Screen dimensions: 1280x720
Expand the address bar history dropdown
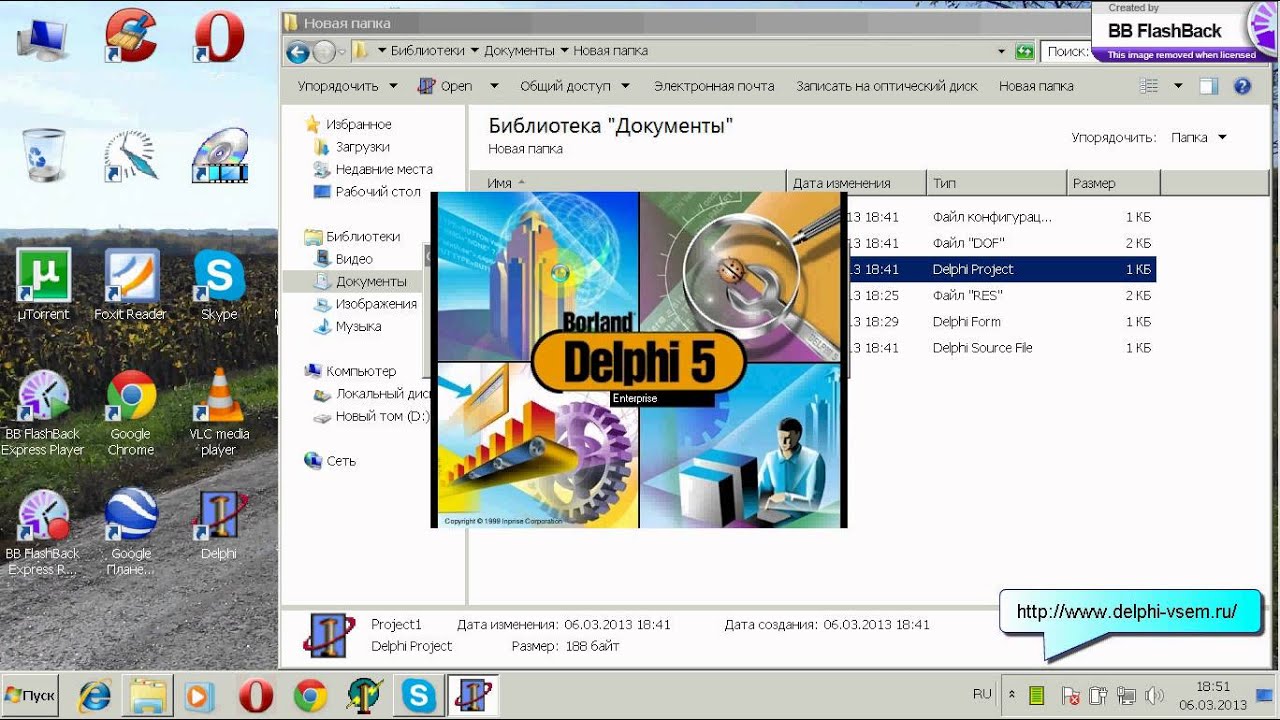1001,51
